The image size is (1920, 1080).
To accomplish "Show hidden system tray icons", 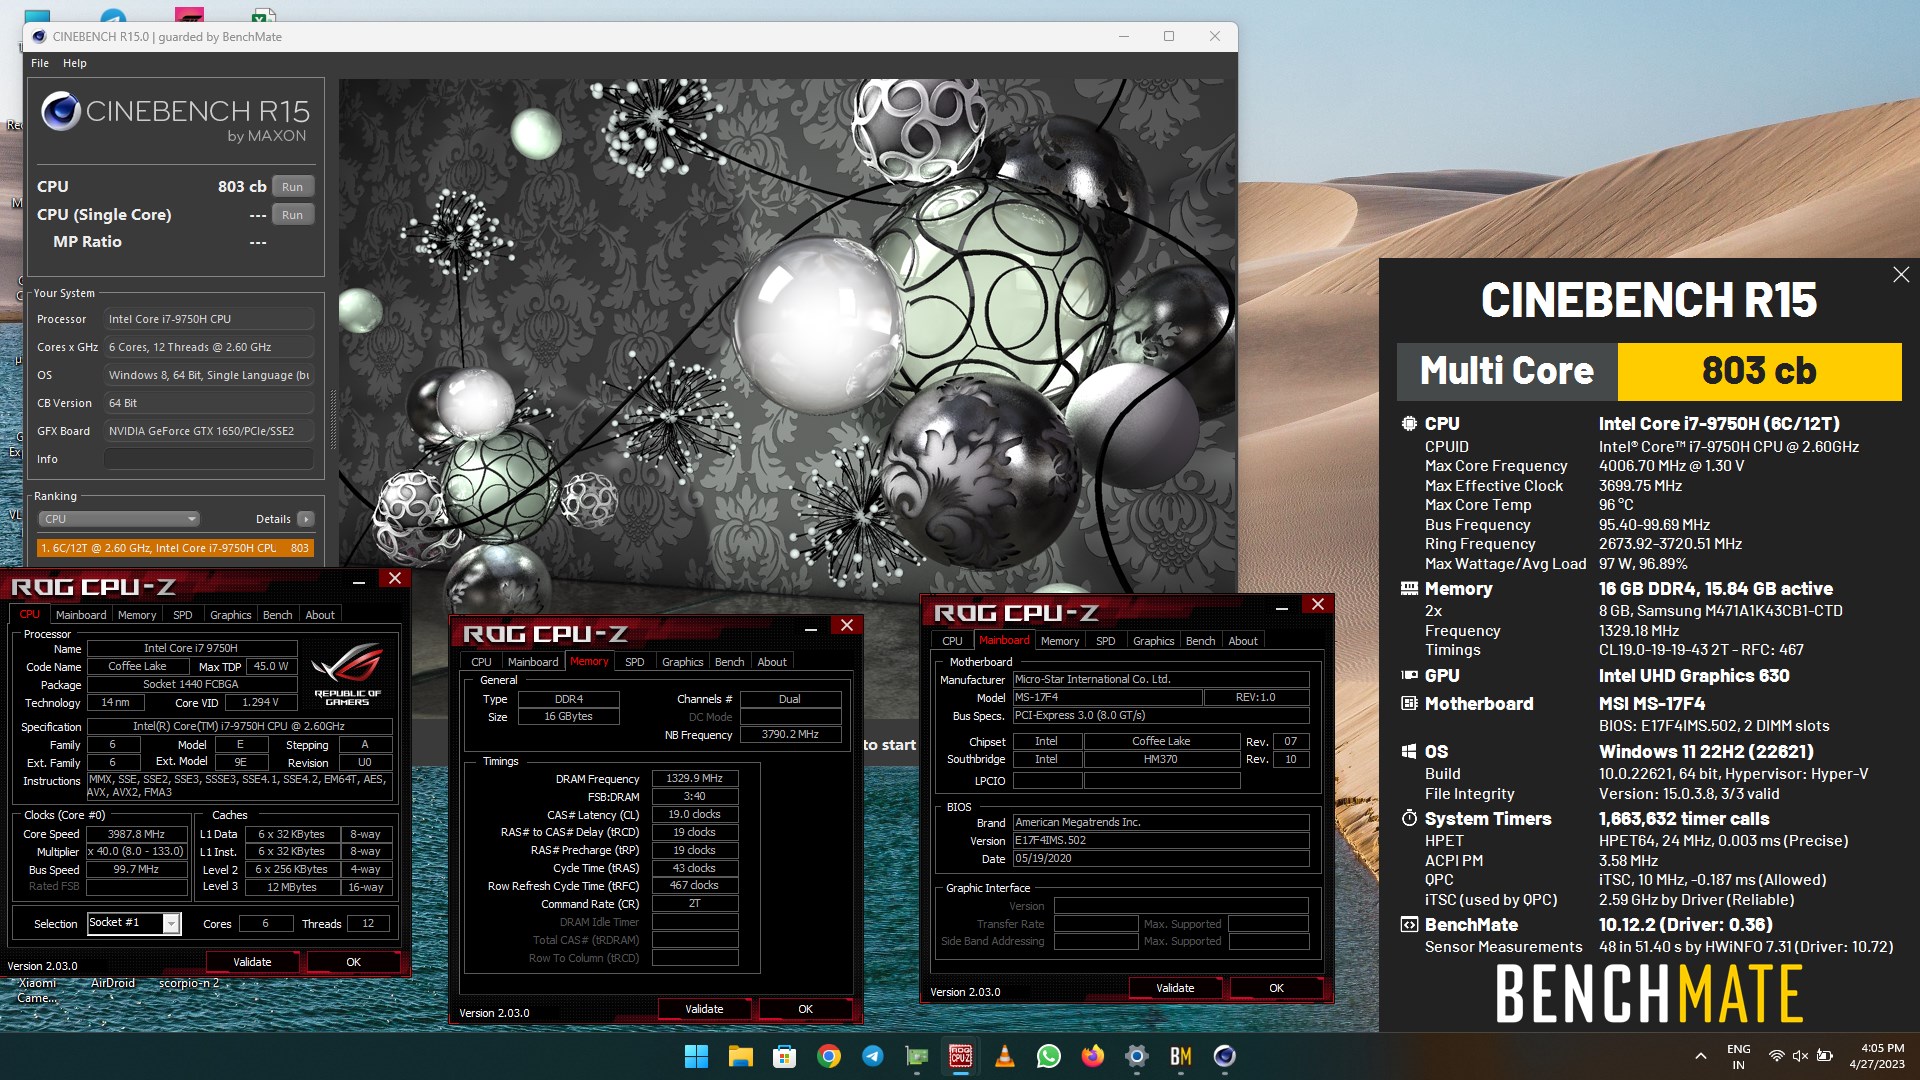I will click(x=1700, y=1056).
